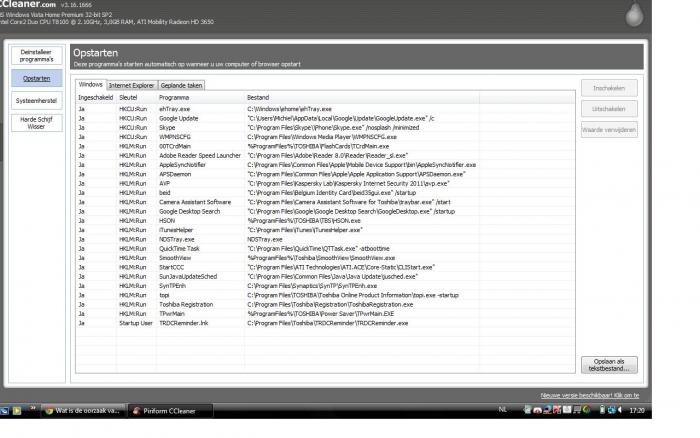Select the StartCCC startup entry
The image size is (700, 438).
pos(325,267)
